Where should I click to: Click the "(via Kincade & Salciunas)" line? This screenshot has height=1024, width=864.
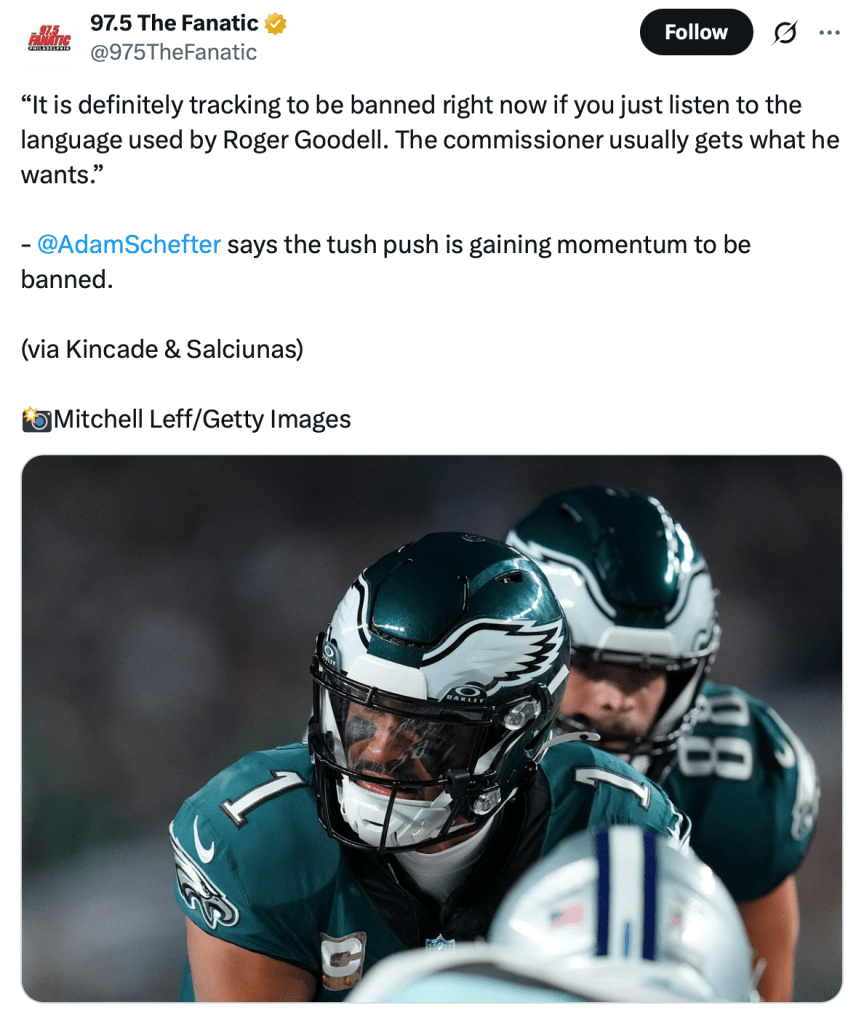(x=162, y=349)
